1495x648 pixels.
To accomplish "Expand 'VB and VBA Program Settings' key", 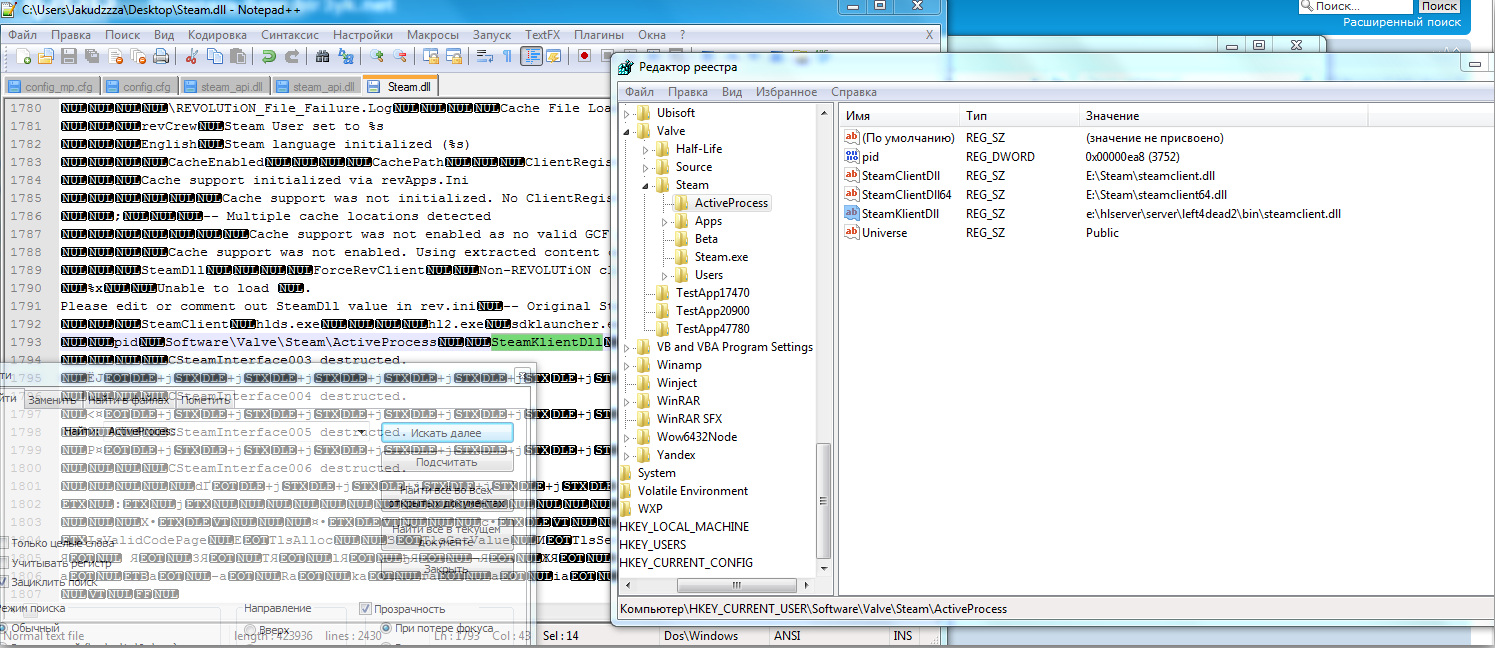I will tap(626, 347).
